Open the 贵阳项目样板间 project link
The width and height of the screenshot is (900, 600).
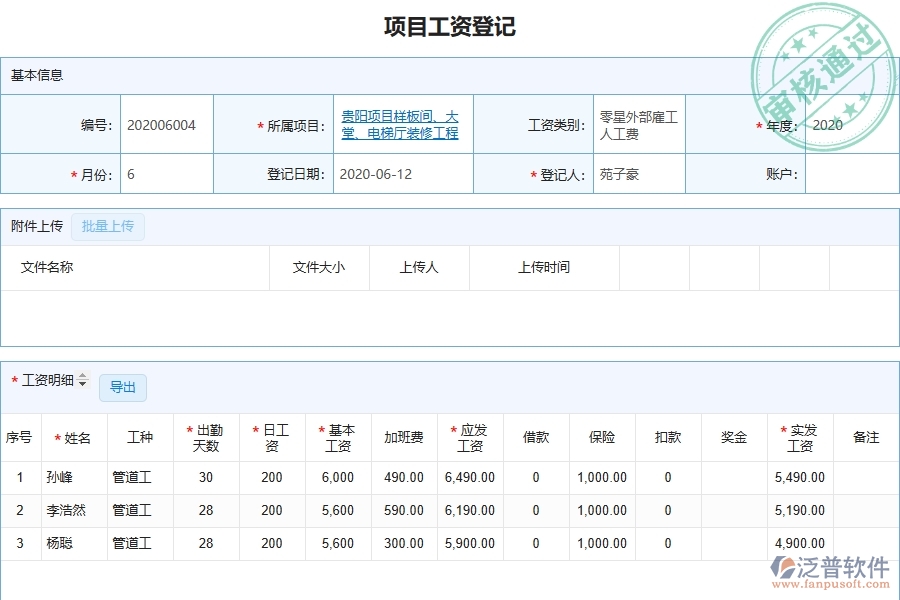(x=400, y=124)
